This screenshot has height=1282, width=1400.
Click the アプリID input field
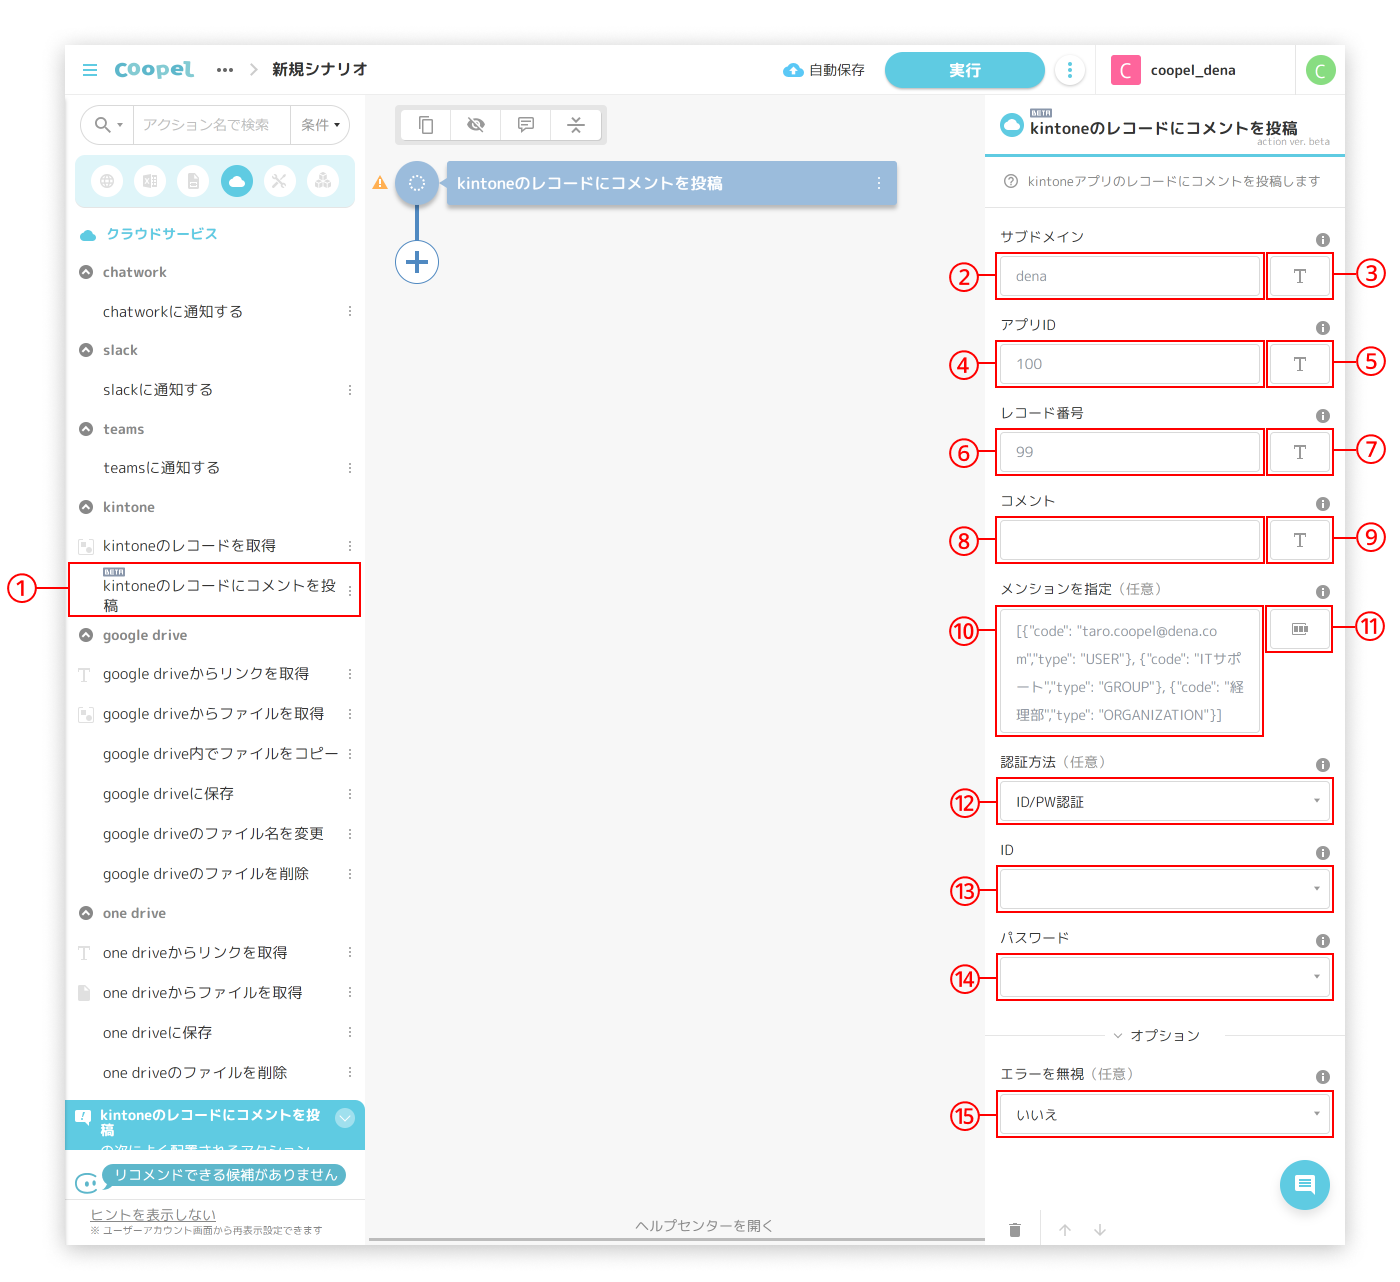click(1129, 364)
